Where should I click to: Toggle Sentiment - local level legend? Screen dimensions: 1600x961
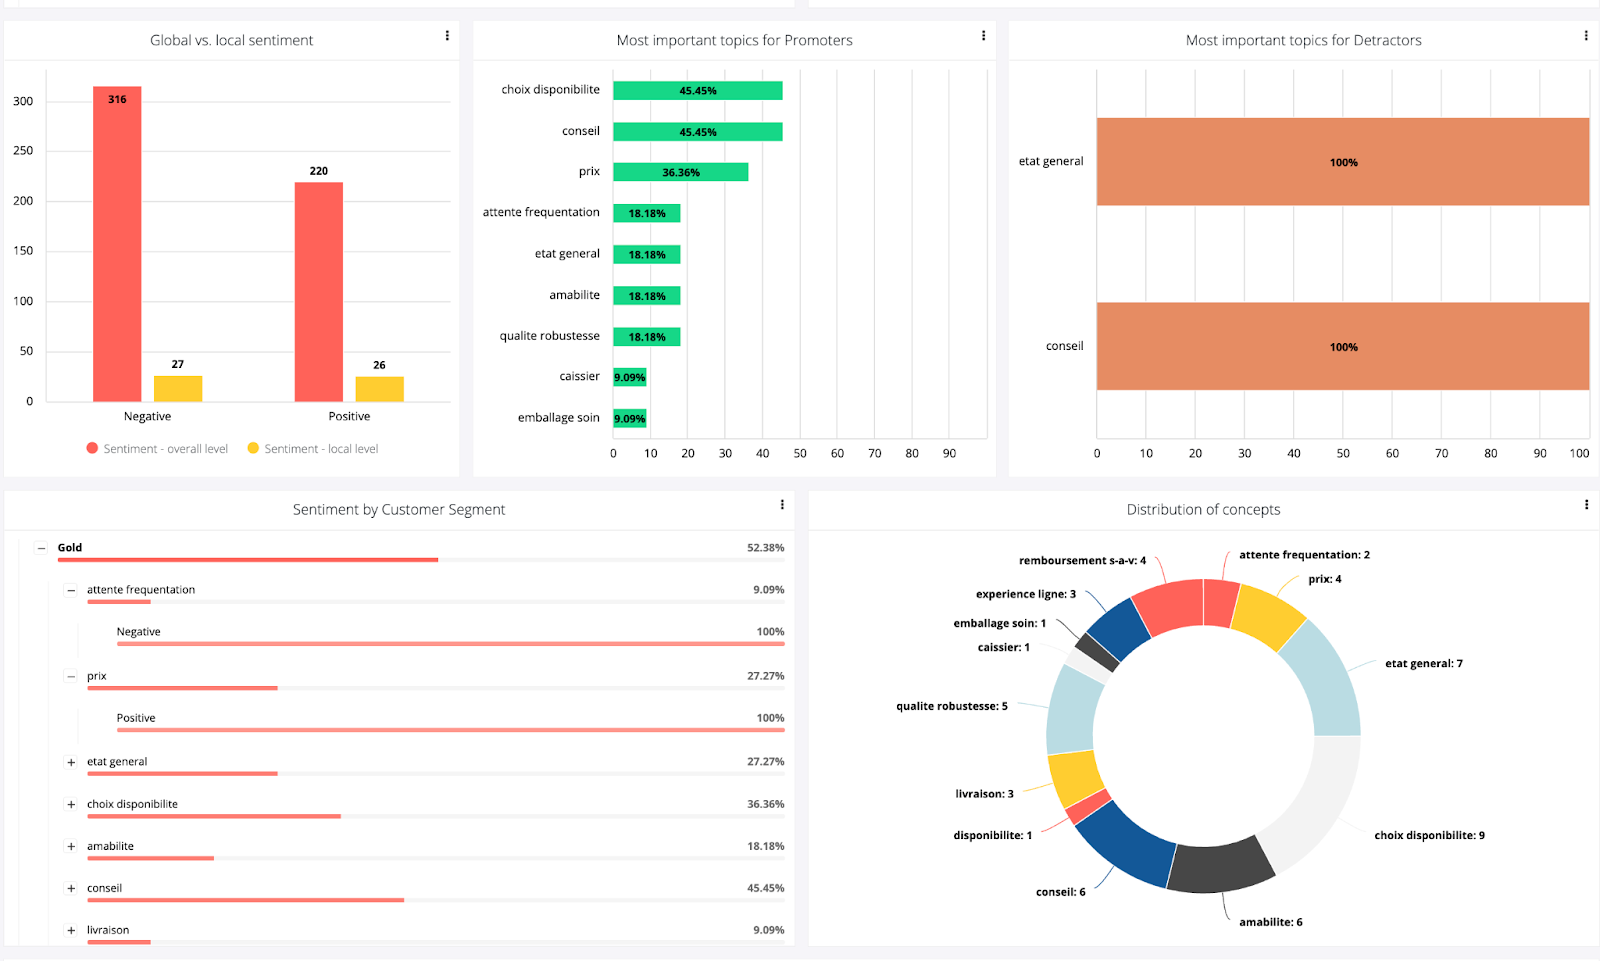(313, 449)
